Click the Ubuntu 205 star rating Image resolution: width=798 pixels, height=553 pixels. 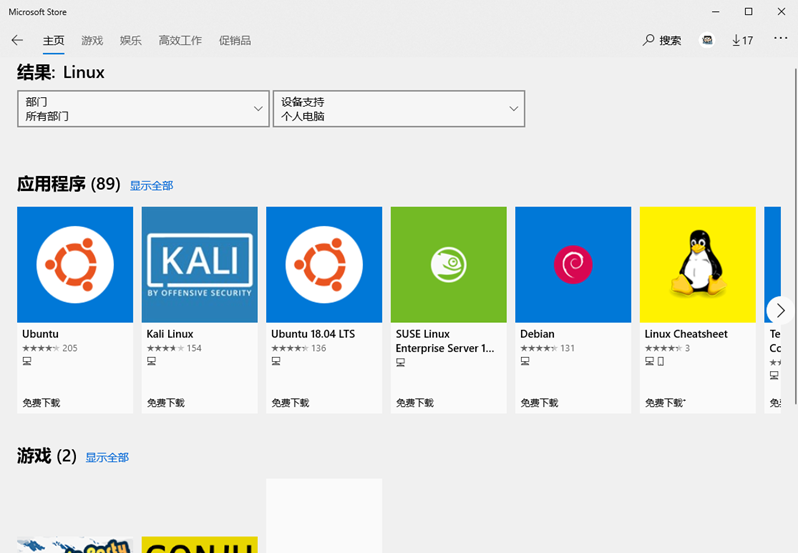point(50,348)
